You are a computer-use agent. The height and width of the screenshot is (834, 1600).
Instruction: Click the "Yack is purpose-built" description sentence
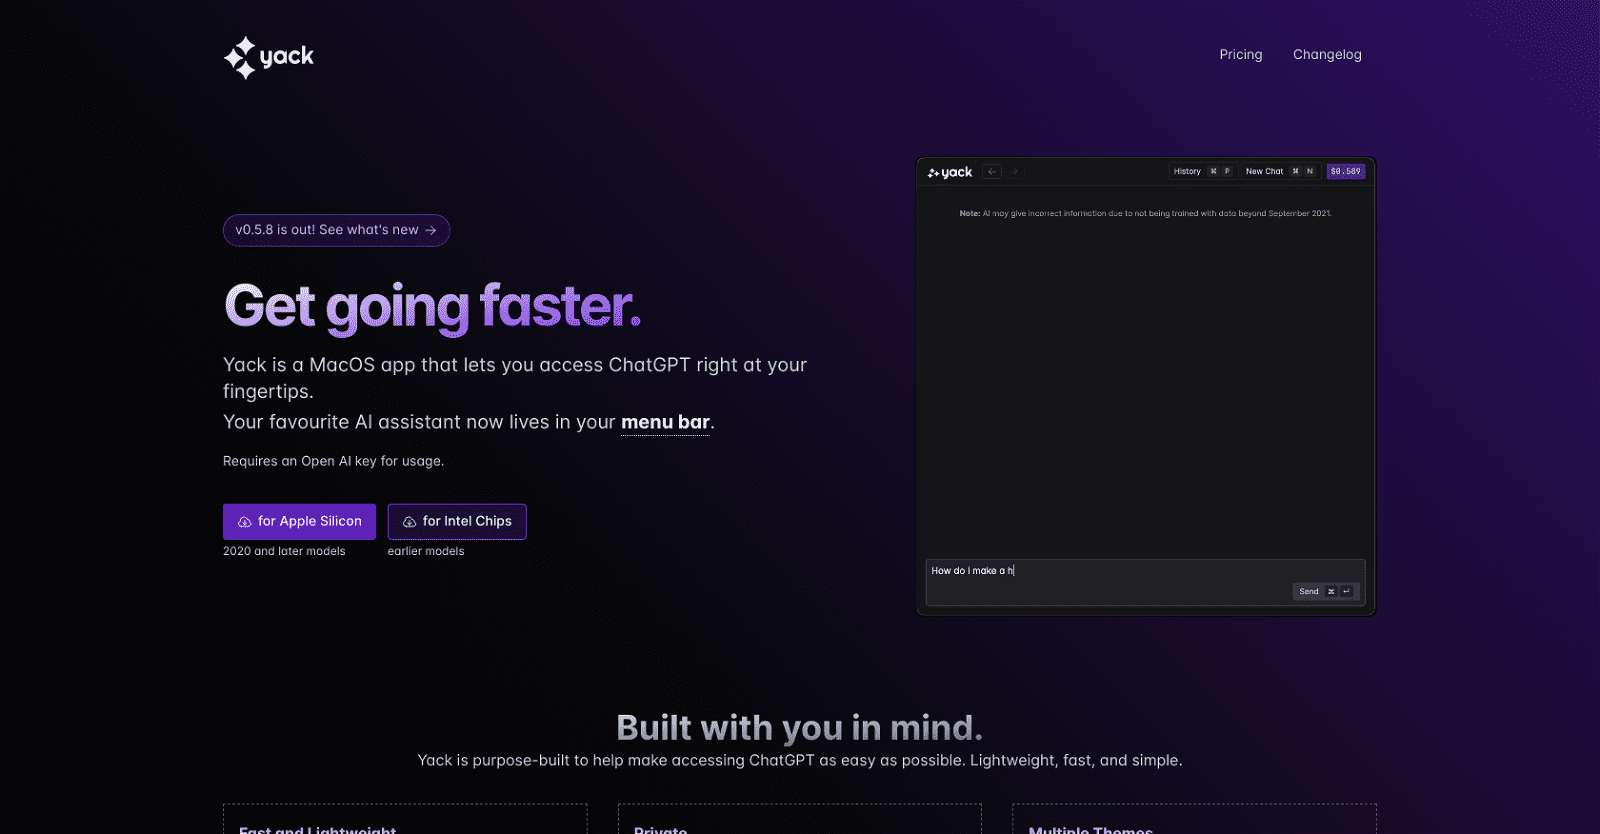[800, 761]
